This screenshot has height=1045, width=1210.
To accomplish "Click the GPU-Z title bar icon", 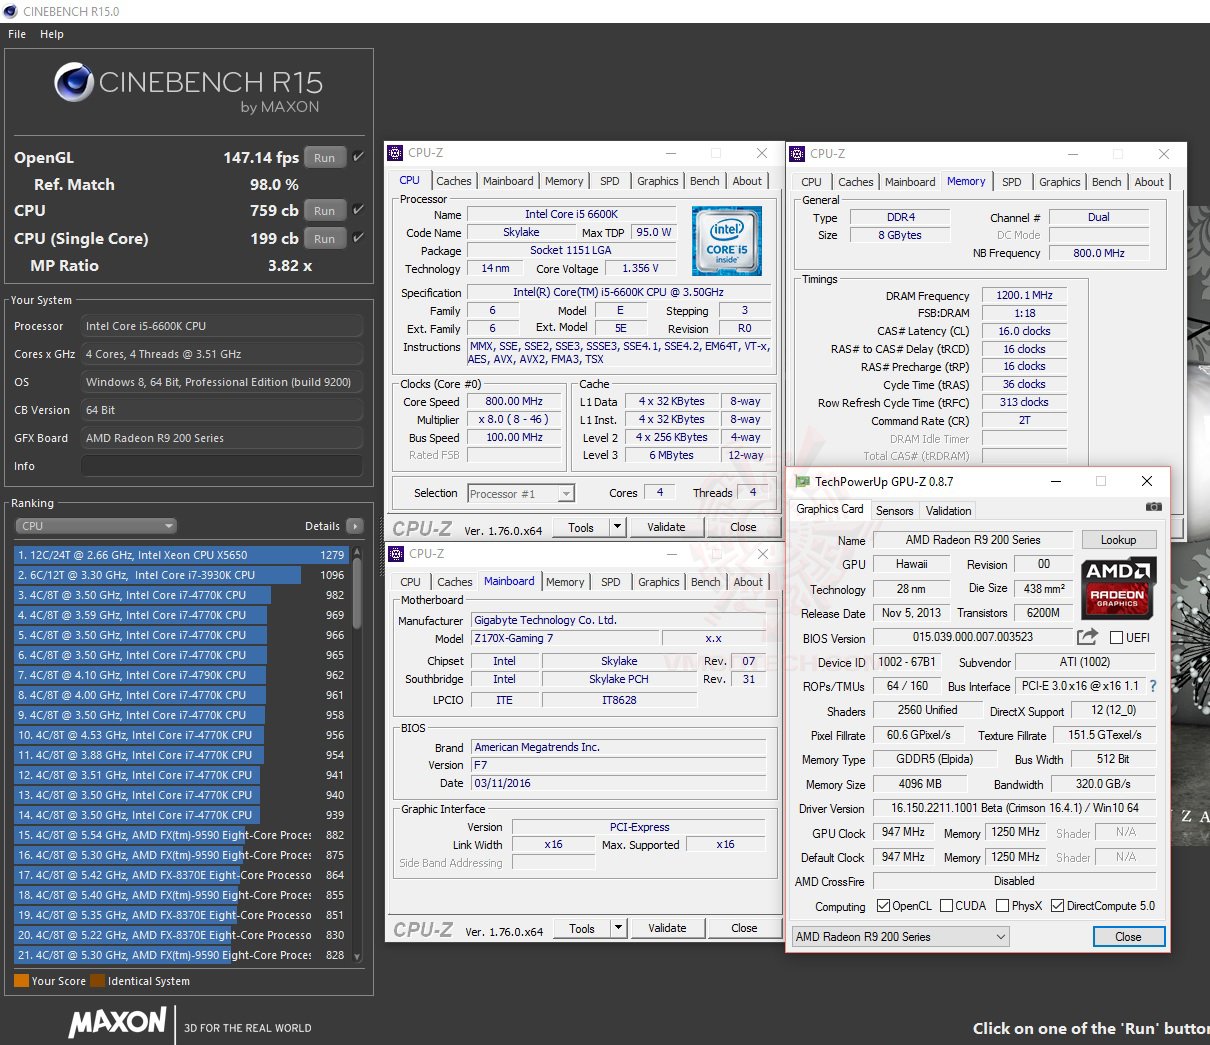I will click(x=801, y=481).
